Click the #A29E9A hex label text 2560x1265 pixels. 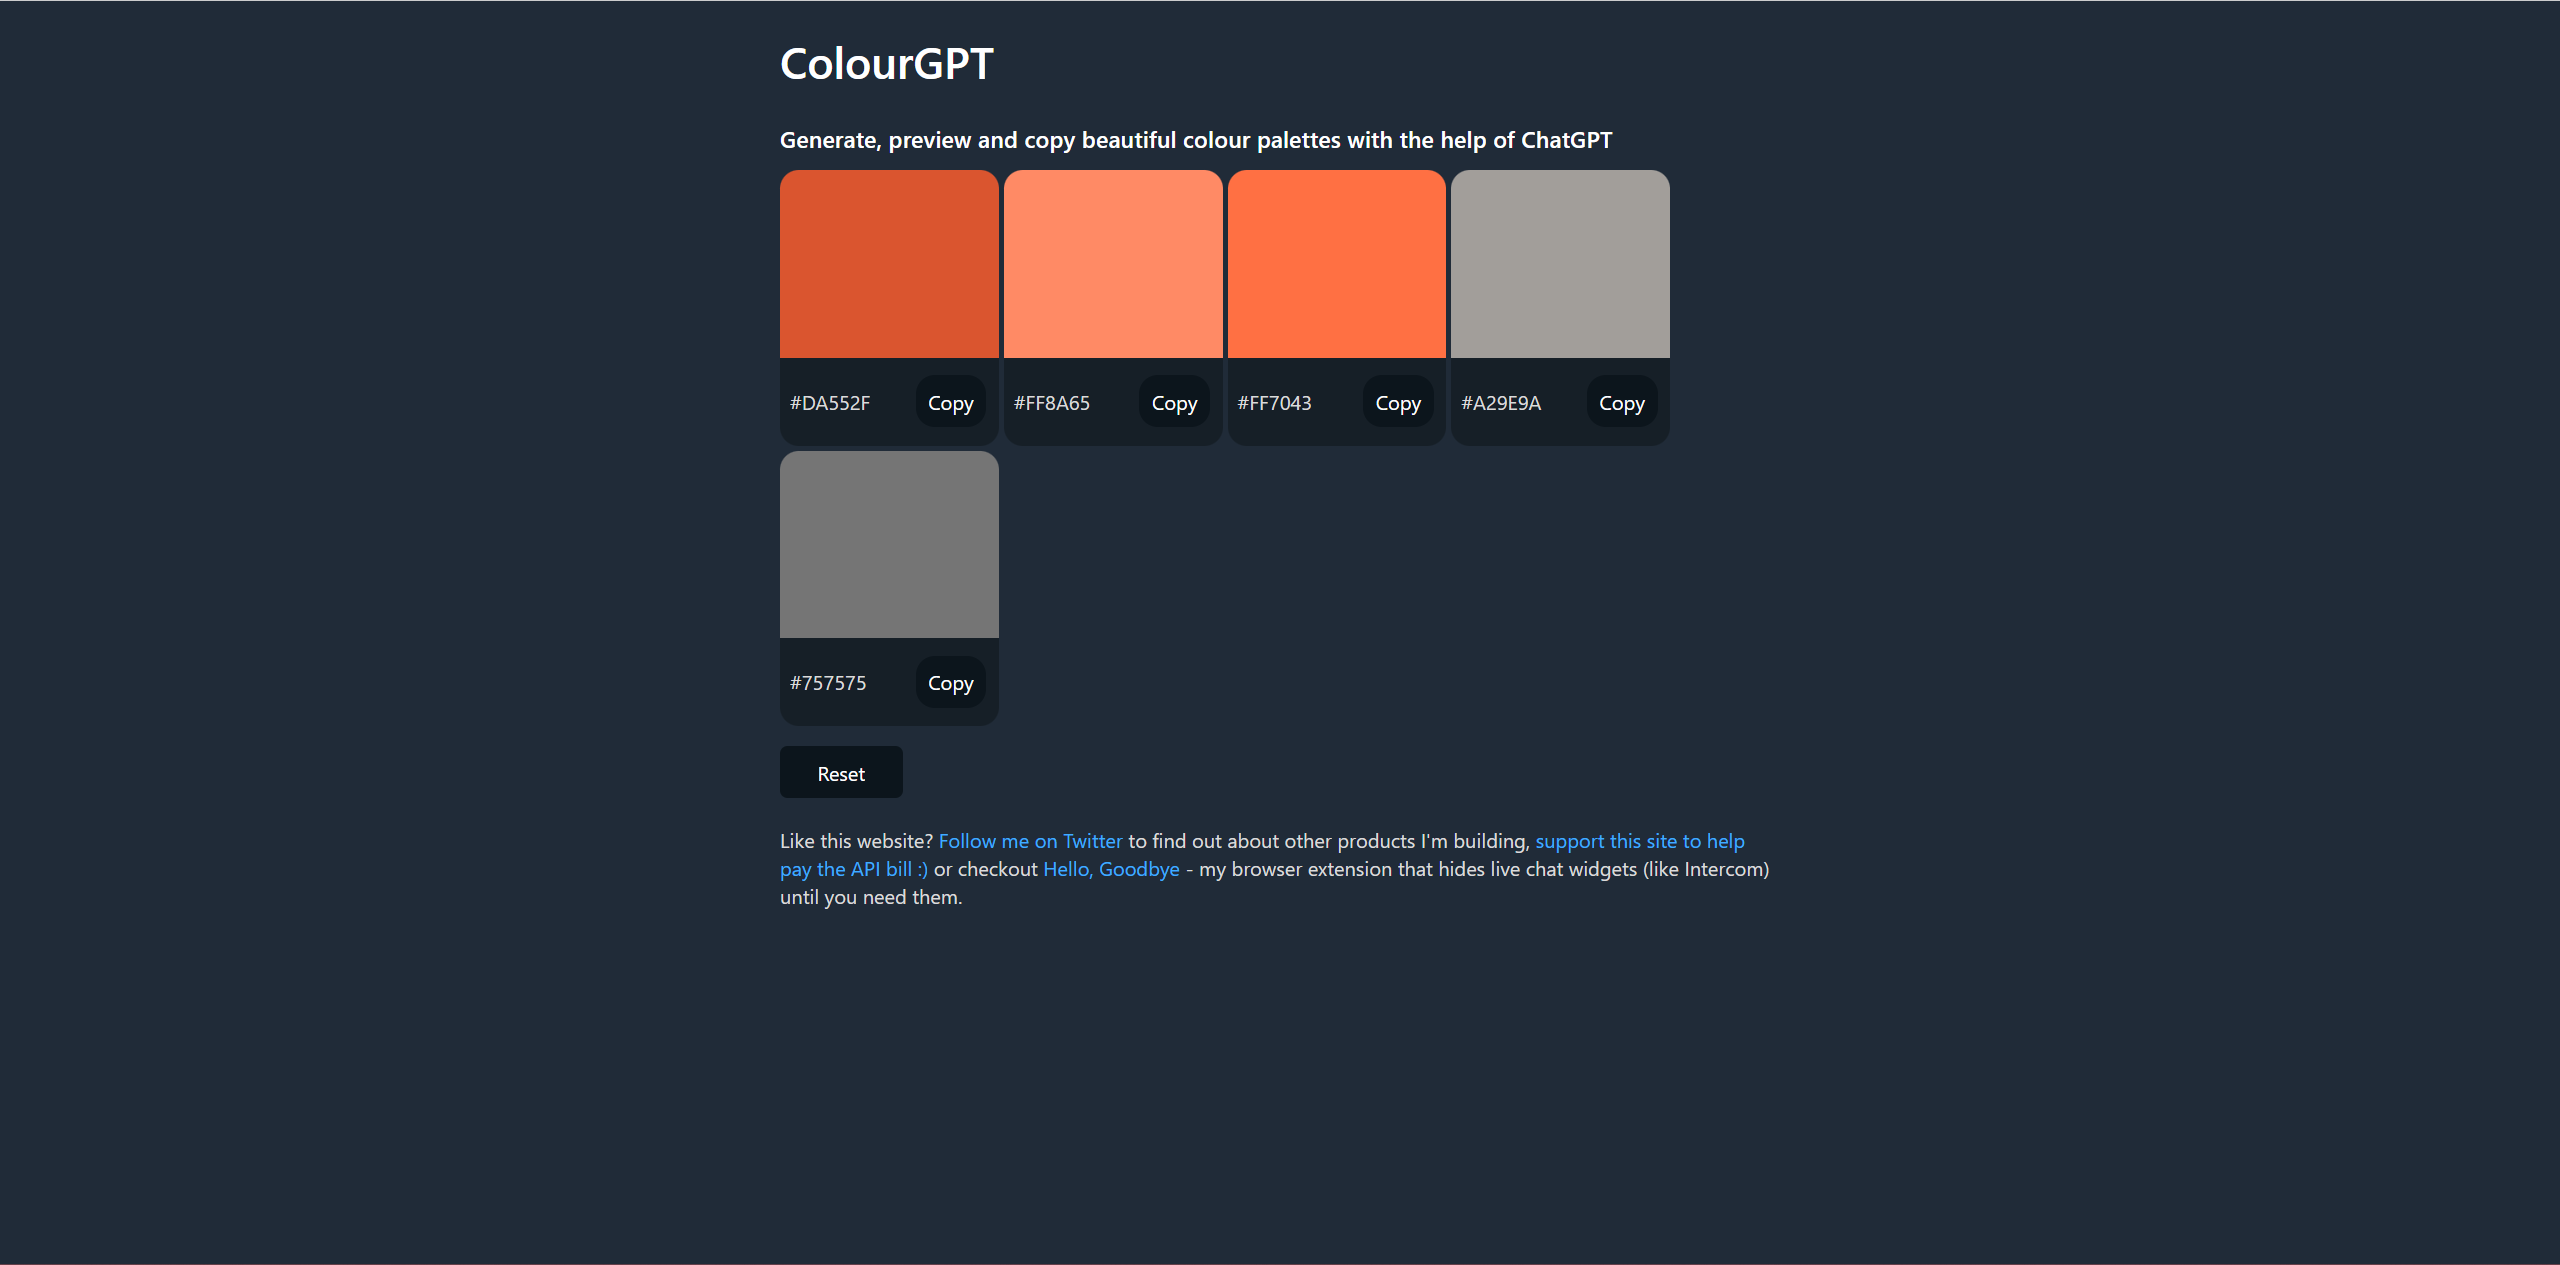click(1501, 403)
